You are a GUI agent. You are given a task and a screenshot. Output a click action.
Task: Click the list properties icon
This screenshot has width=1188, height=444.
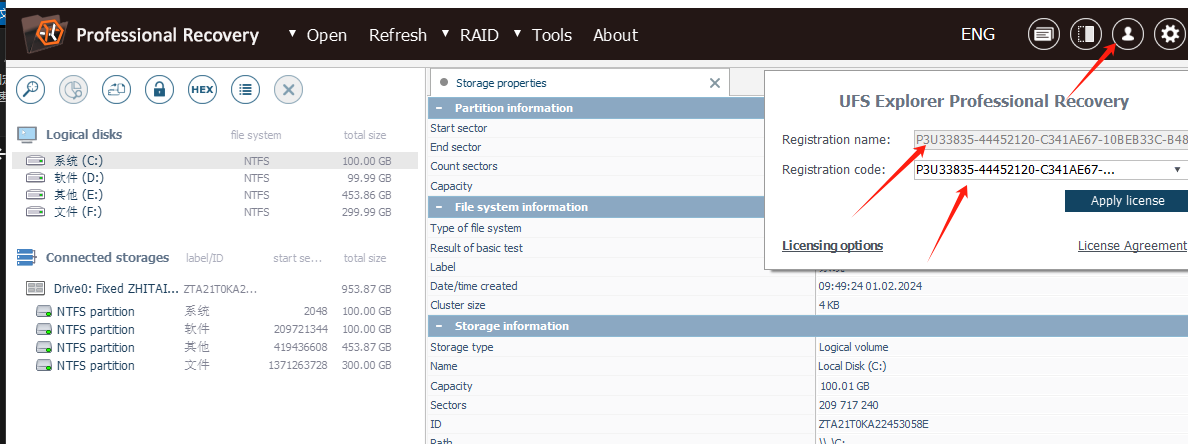pos(245,90)
